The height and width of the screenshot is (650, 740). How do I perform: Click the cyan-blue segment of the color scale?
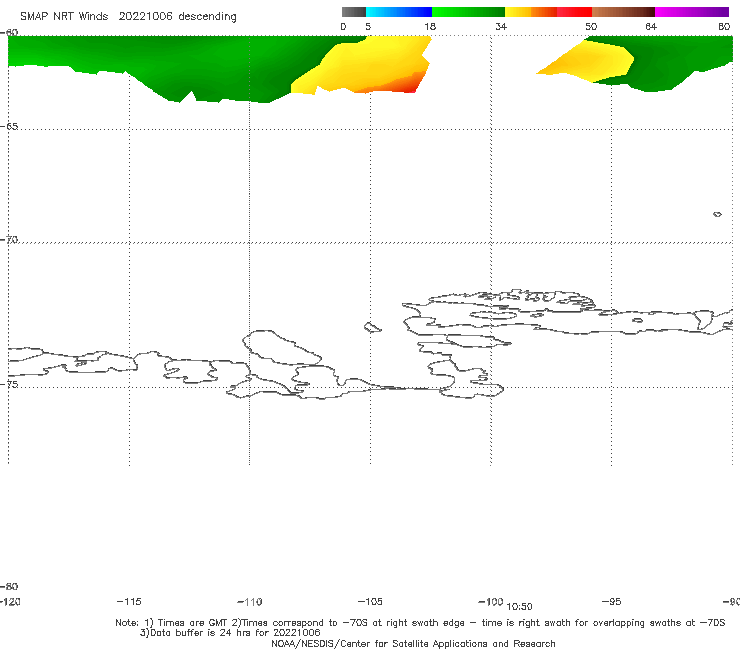(x=399, y=12)
